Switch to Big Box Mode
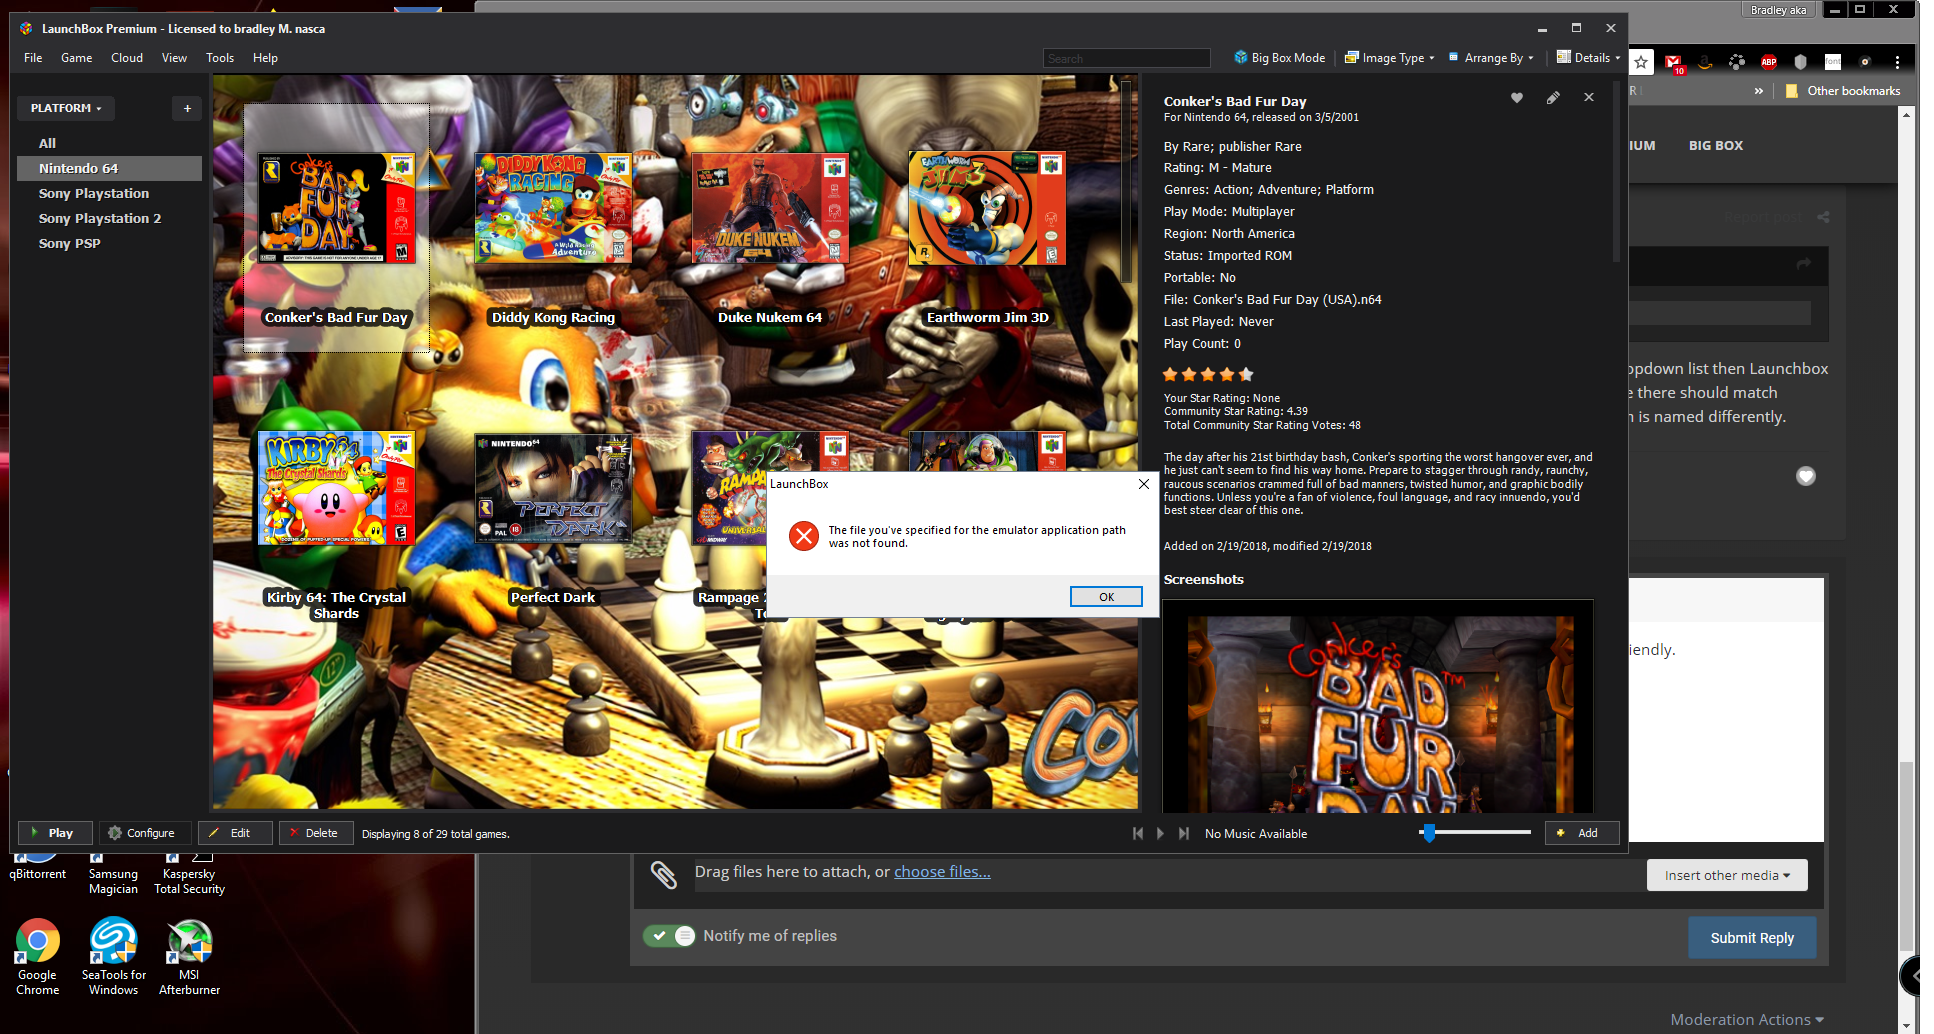This screenshot has height=1034, width=1934. coord(1279,58)
